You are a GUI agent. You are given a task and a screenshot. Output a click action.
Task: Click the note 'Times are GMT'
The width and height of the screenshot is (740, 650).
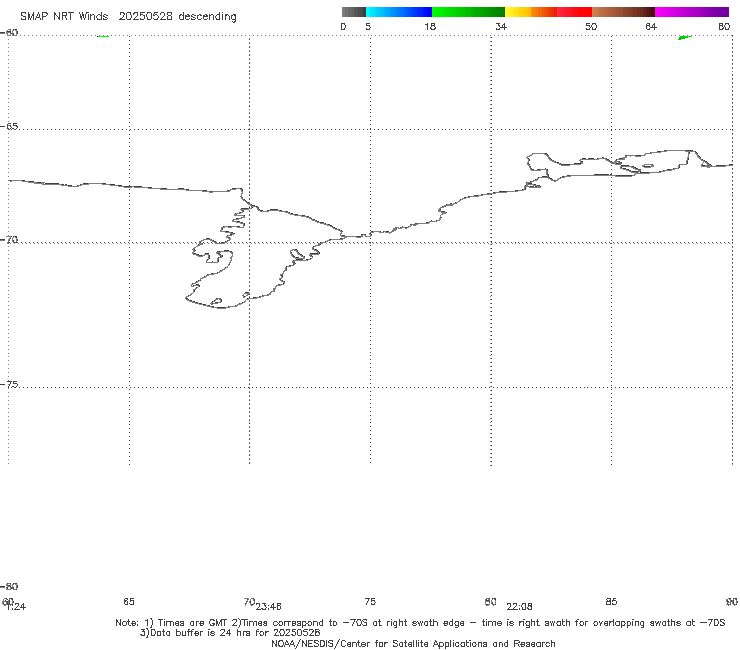(x=193, y=623)
